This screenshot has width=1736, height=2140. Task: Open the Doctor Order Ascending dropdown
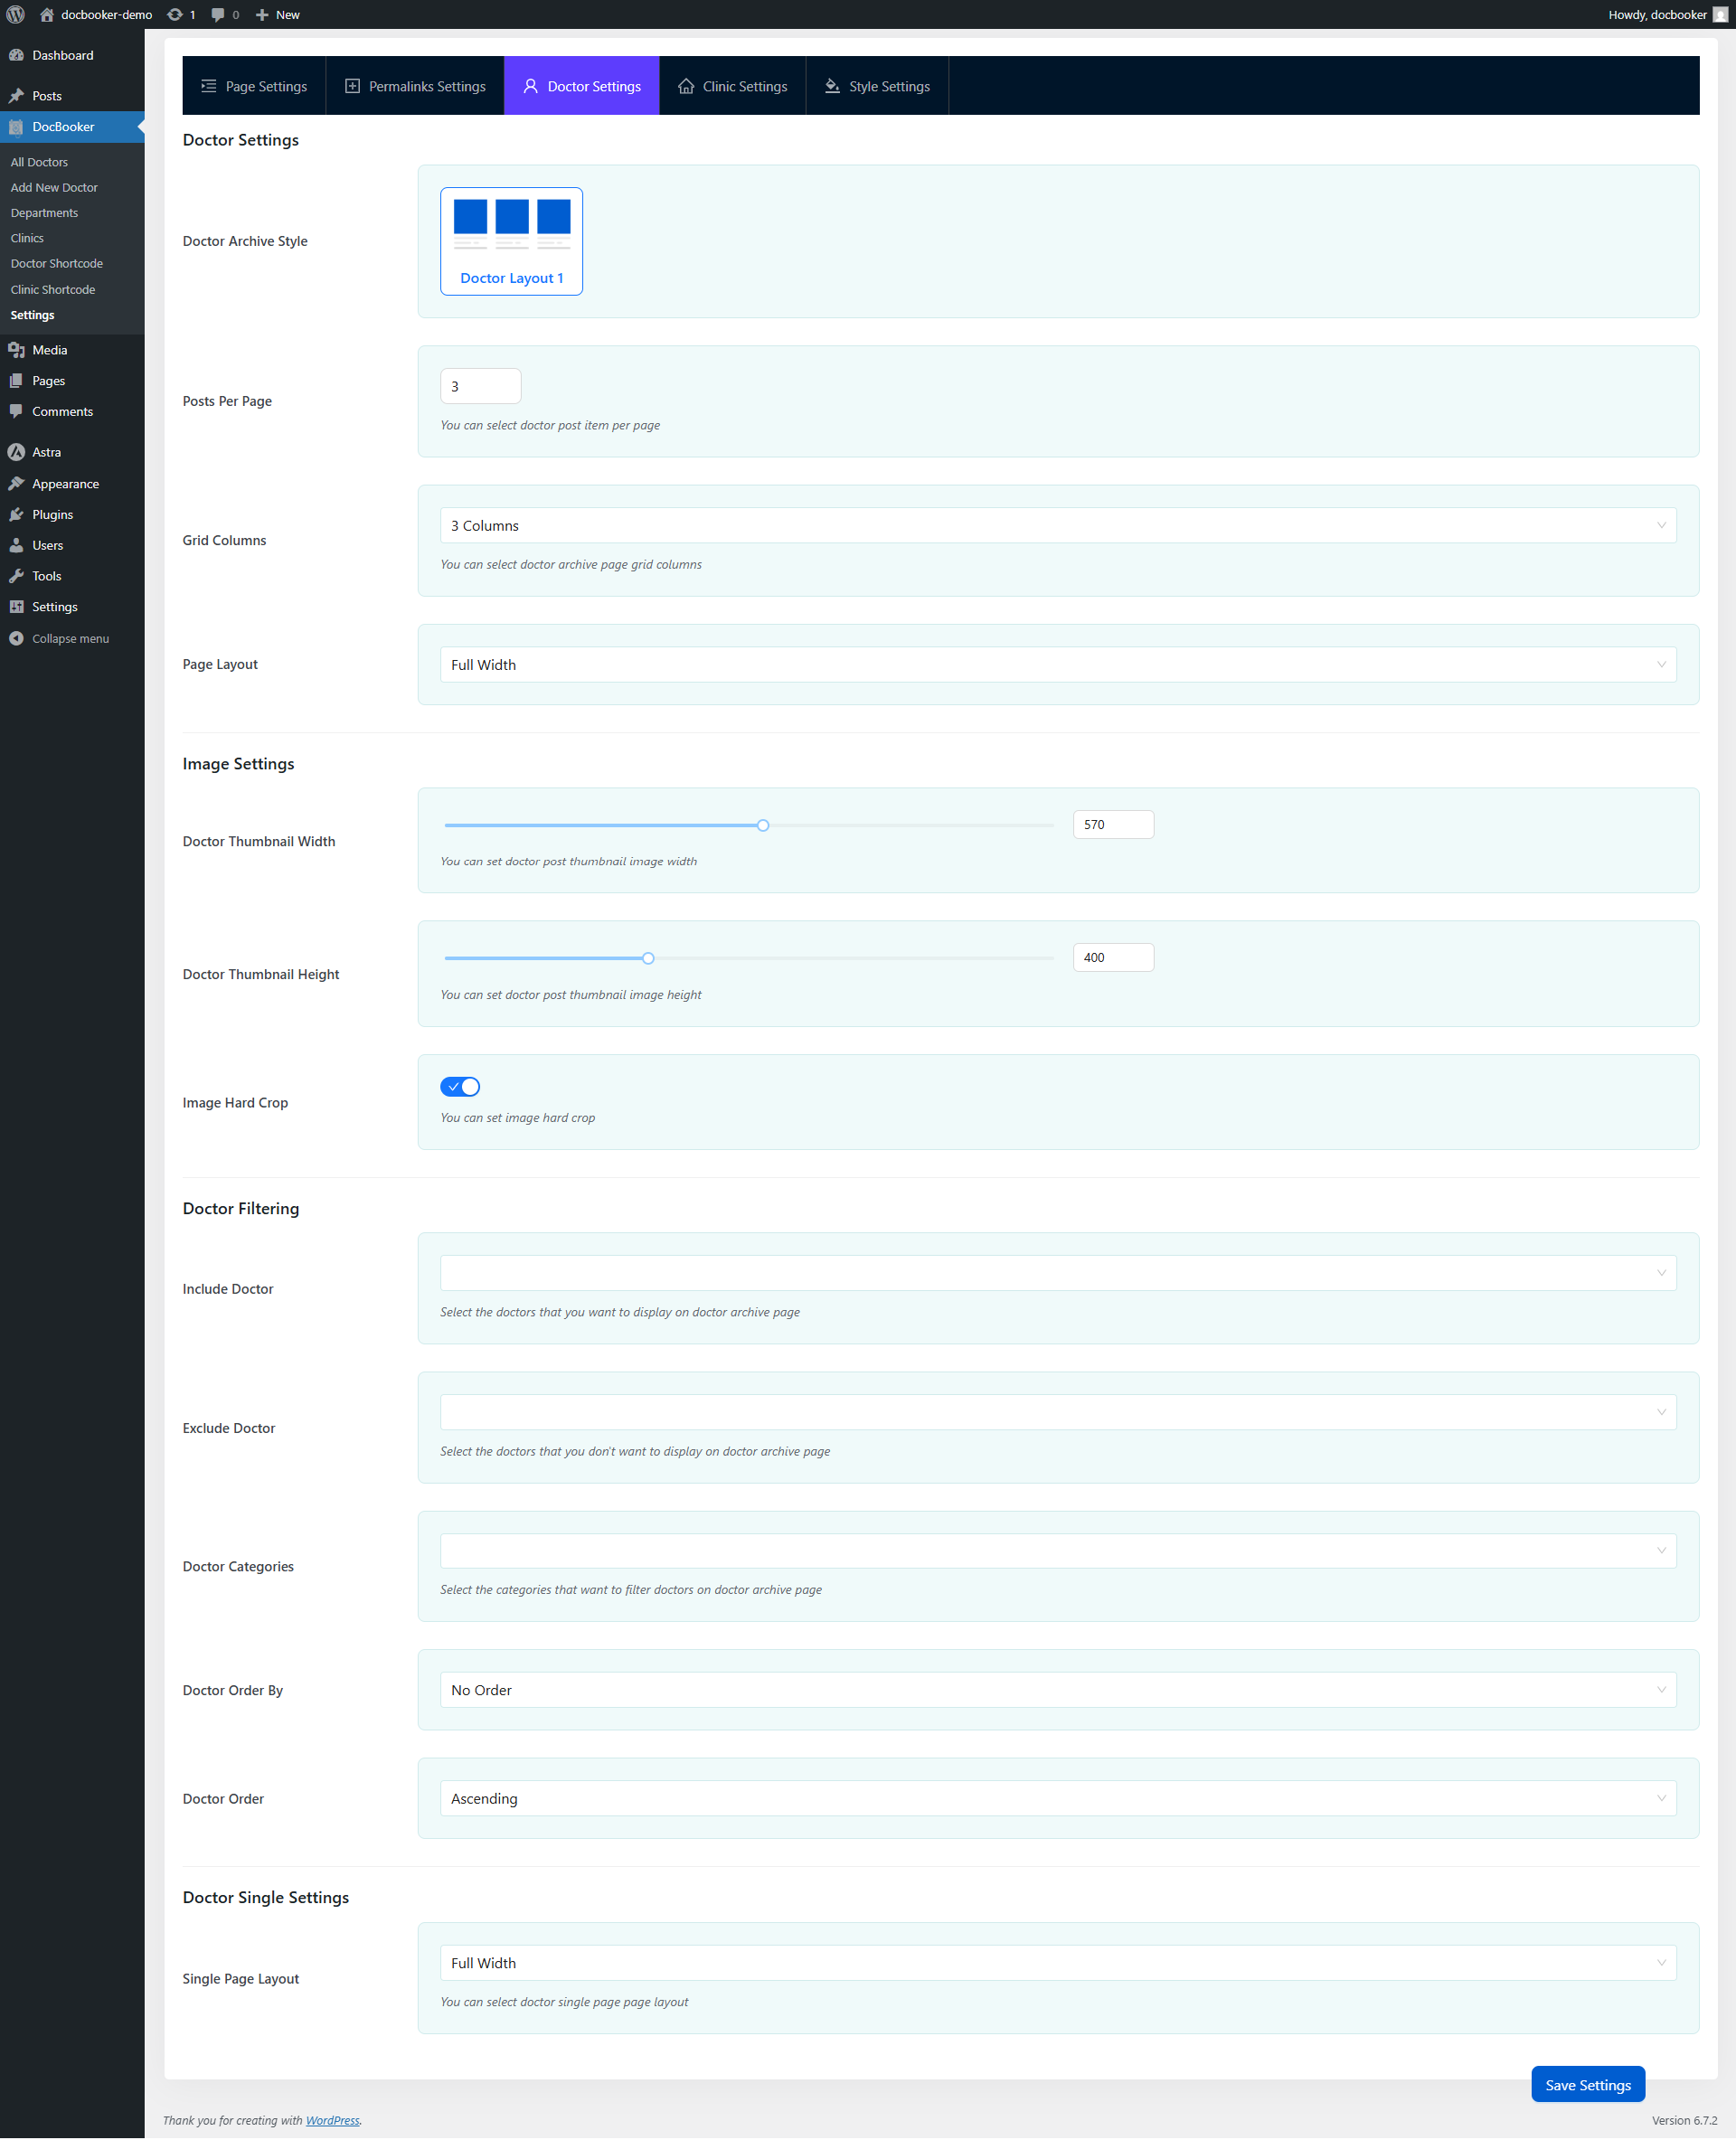point(1058,1798)
